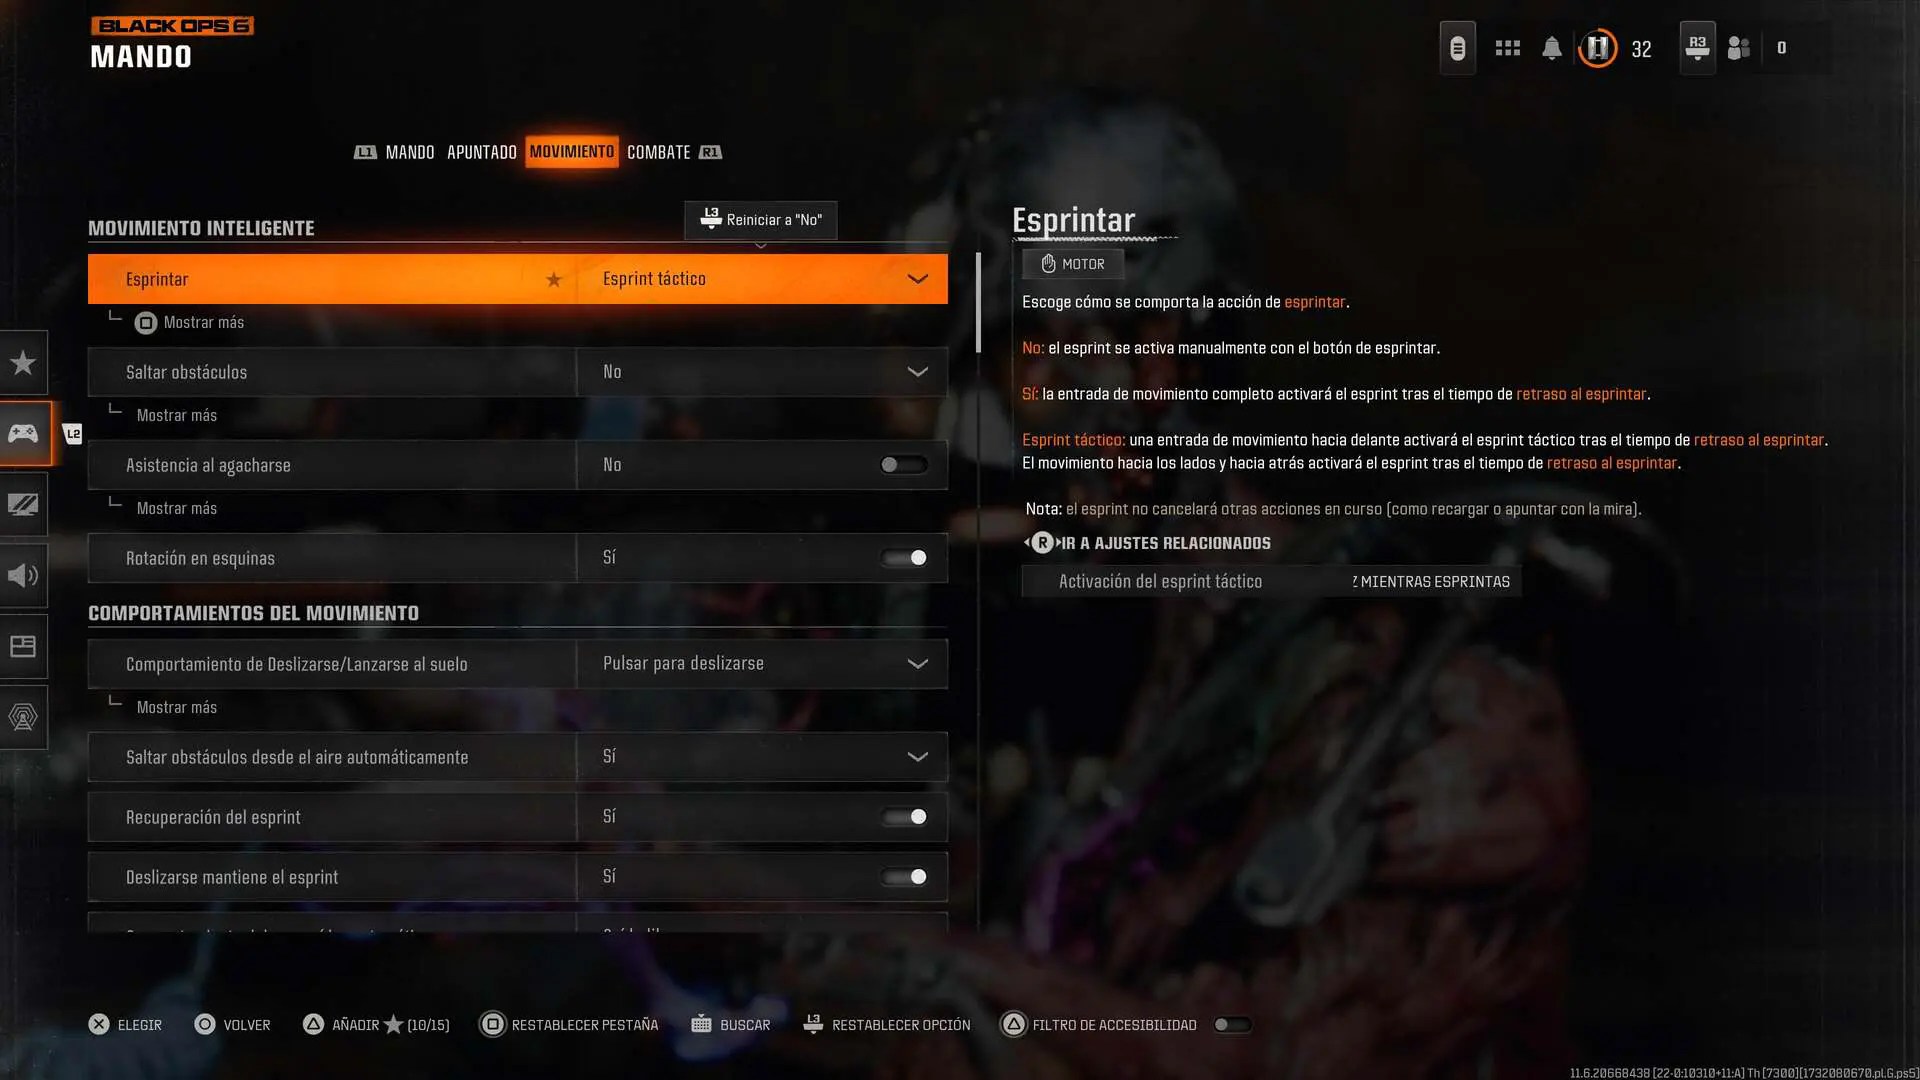1920x1080 pixels.
Task: Switch to the COMBATE tab
Action: click(x=658, y=152)
